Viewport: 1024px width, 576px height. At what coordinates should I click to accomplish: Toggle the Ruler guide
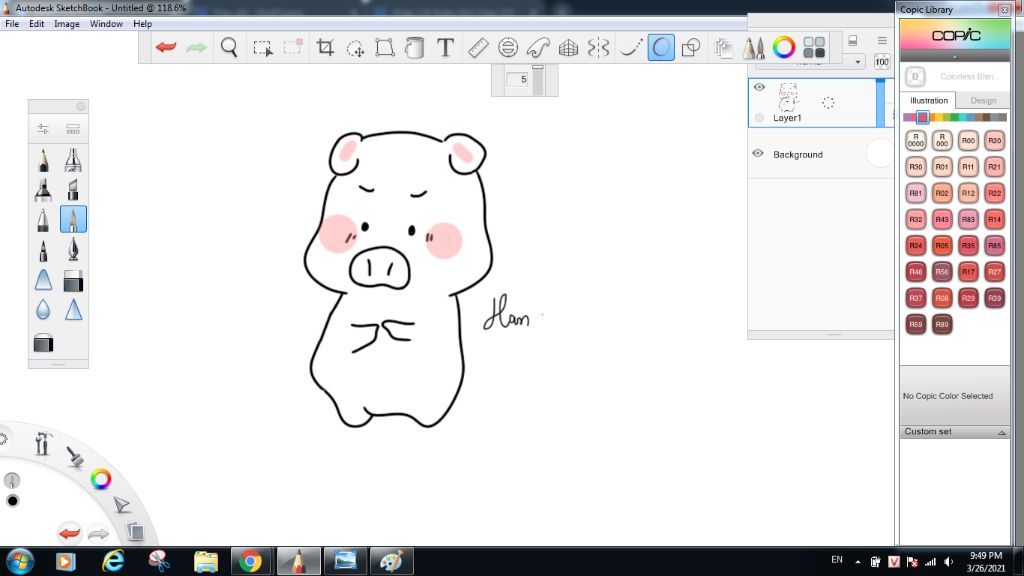pyautogui.click(x=478, y=47)
